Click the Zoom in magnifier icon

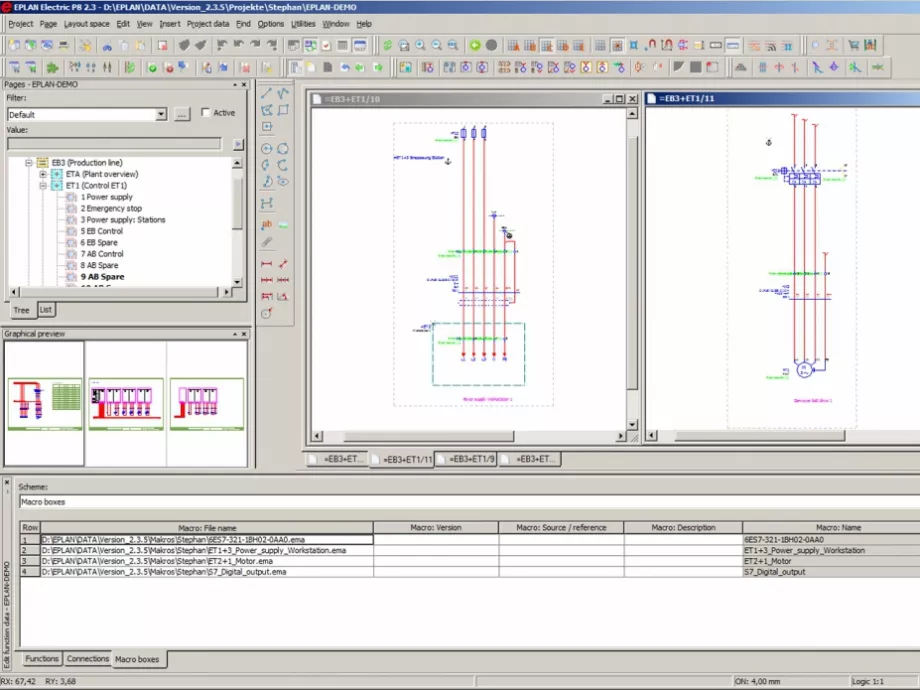tap(420, 45)
